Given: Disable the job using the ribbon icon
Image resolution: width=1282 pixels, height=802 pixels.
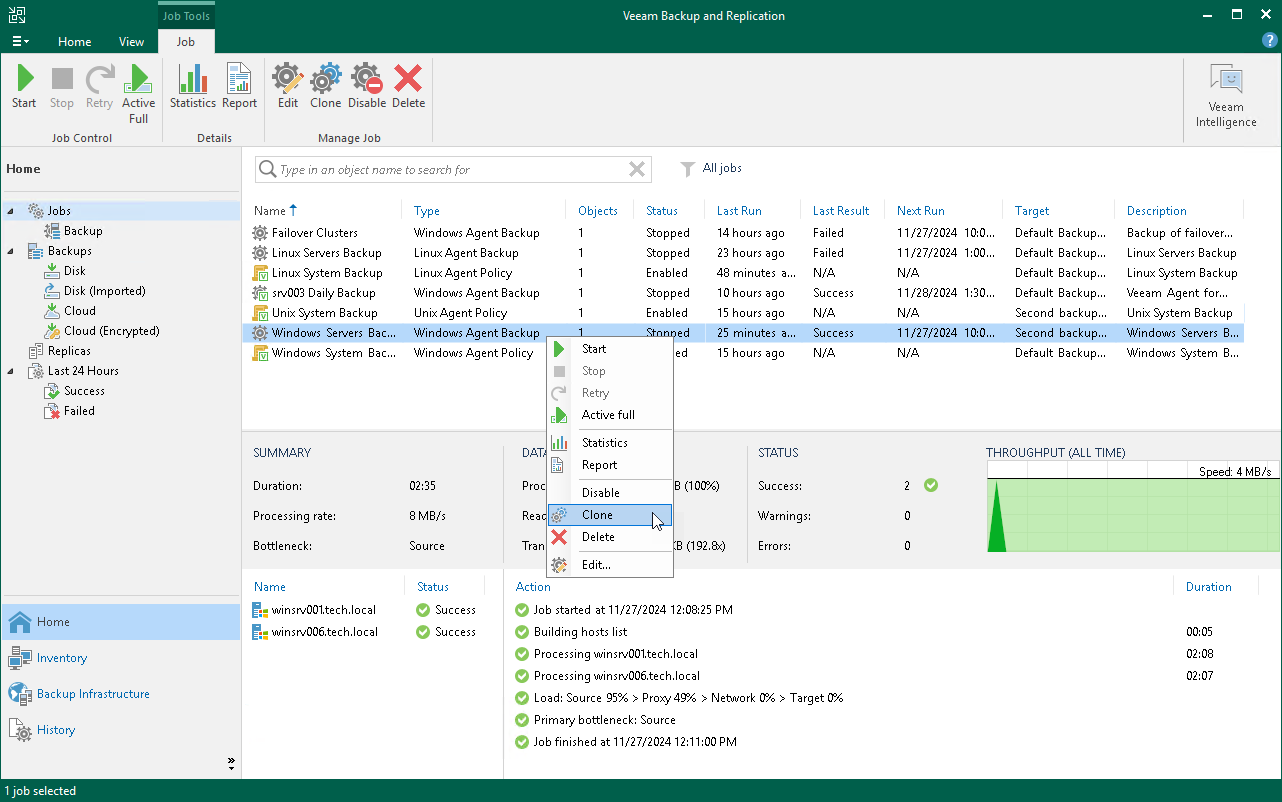Looking at the screenshot, I should coord(366,85).
